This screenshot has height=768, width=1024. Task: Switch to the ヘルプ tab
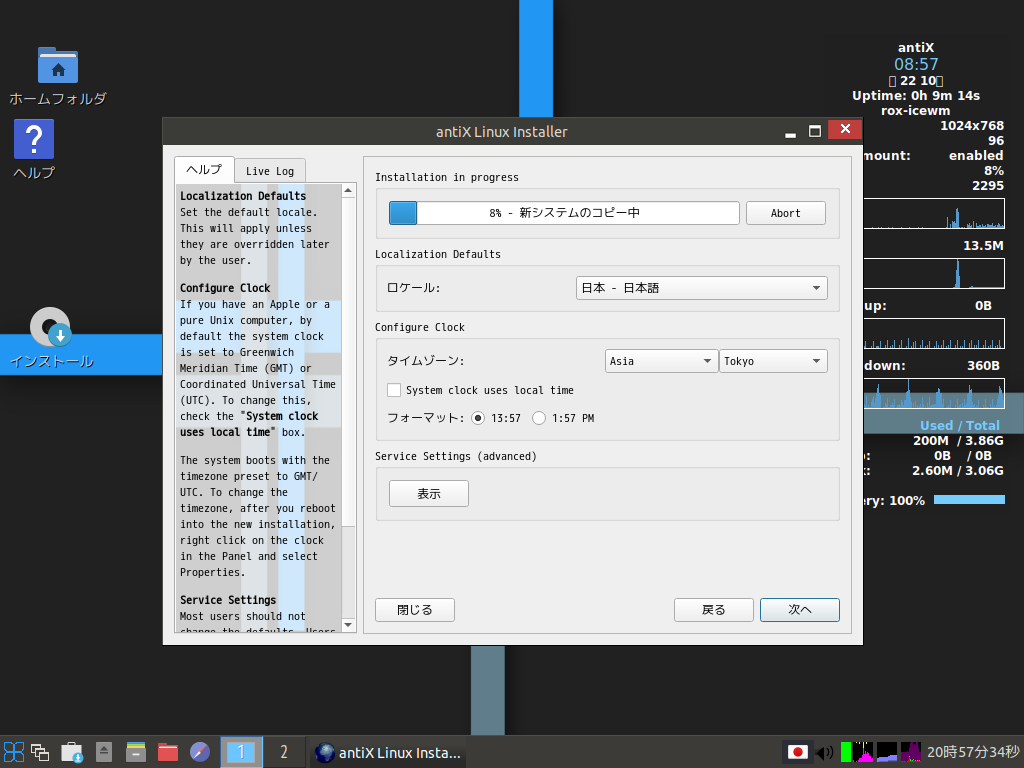pyautogui.click(x=204, y=170)
